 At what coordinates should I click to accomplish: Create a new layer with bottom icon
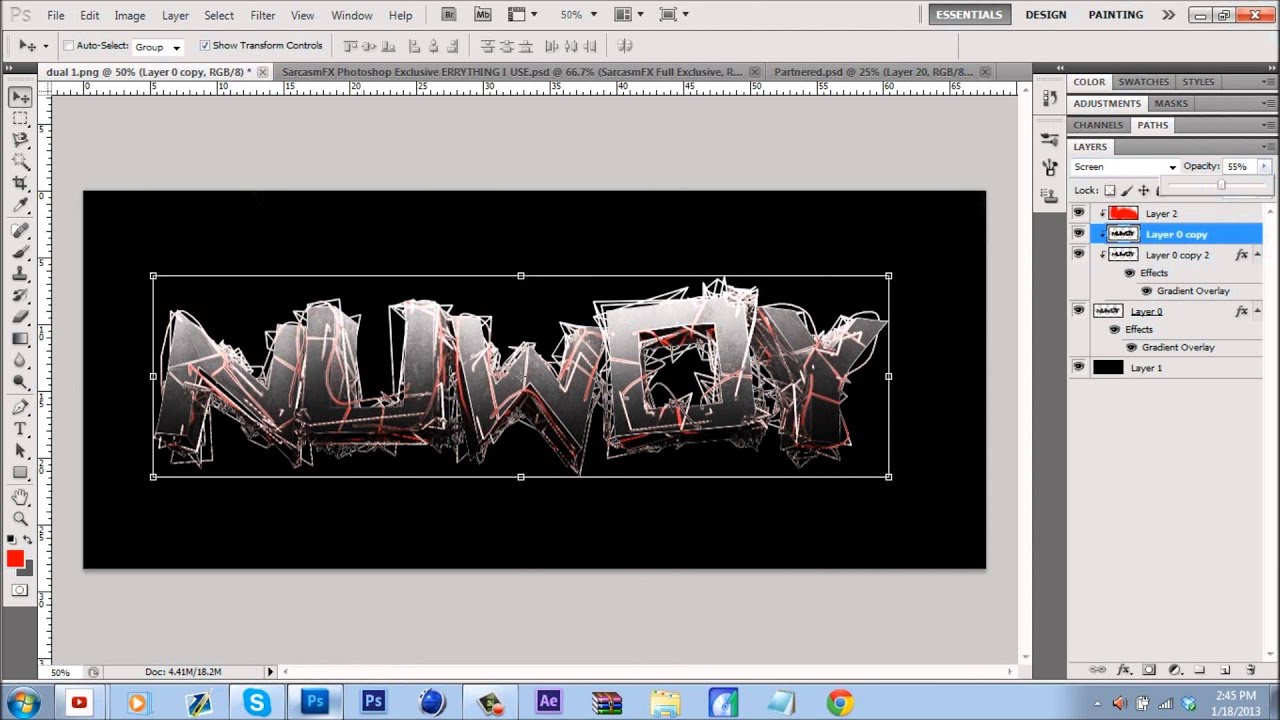pyautogui.click(x=1225, y=670)
